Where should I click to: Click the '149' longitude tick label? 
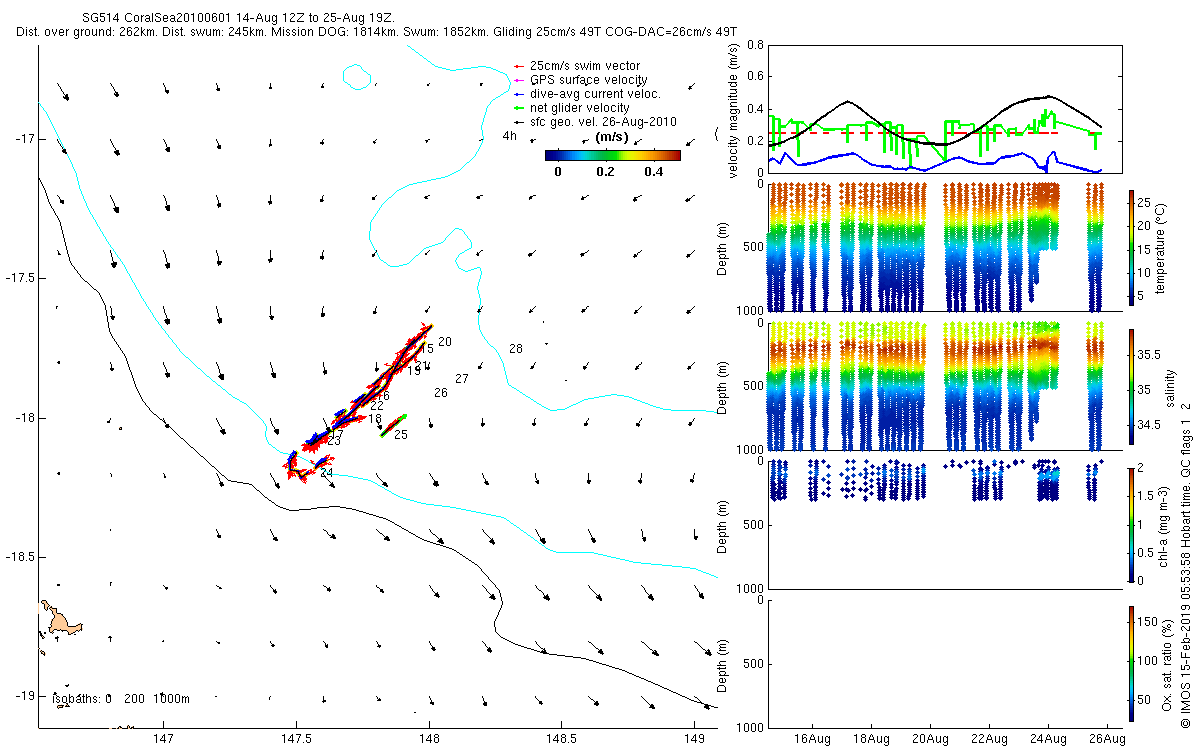(x=696, y=738)
